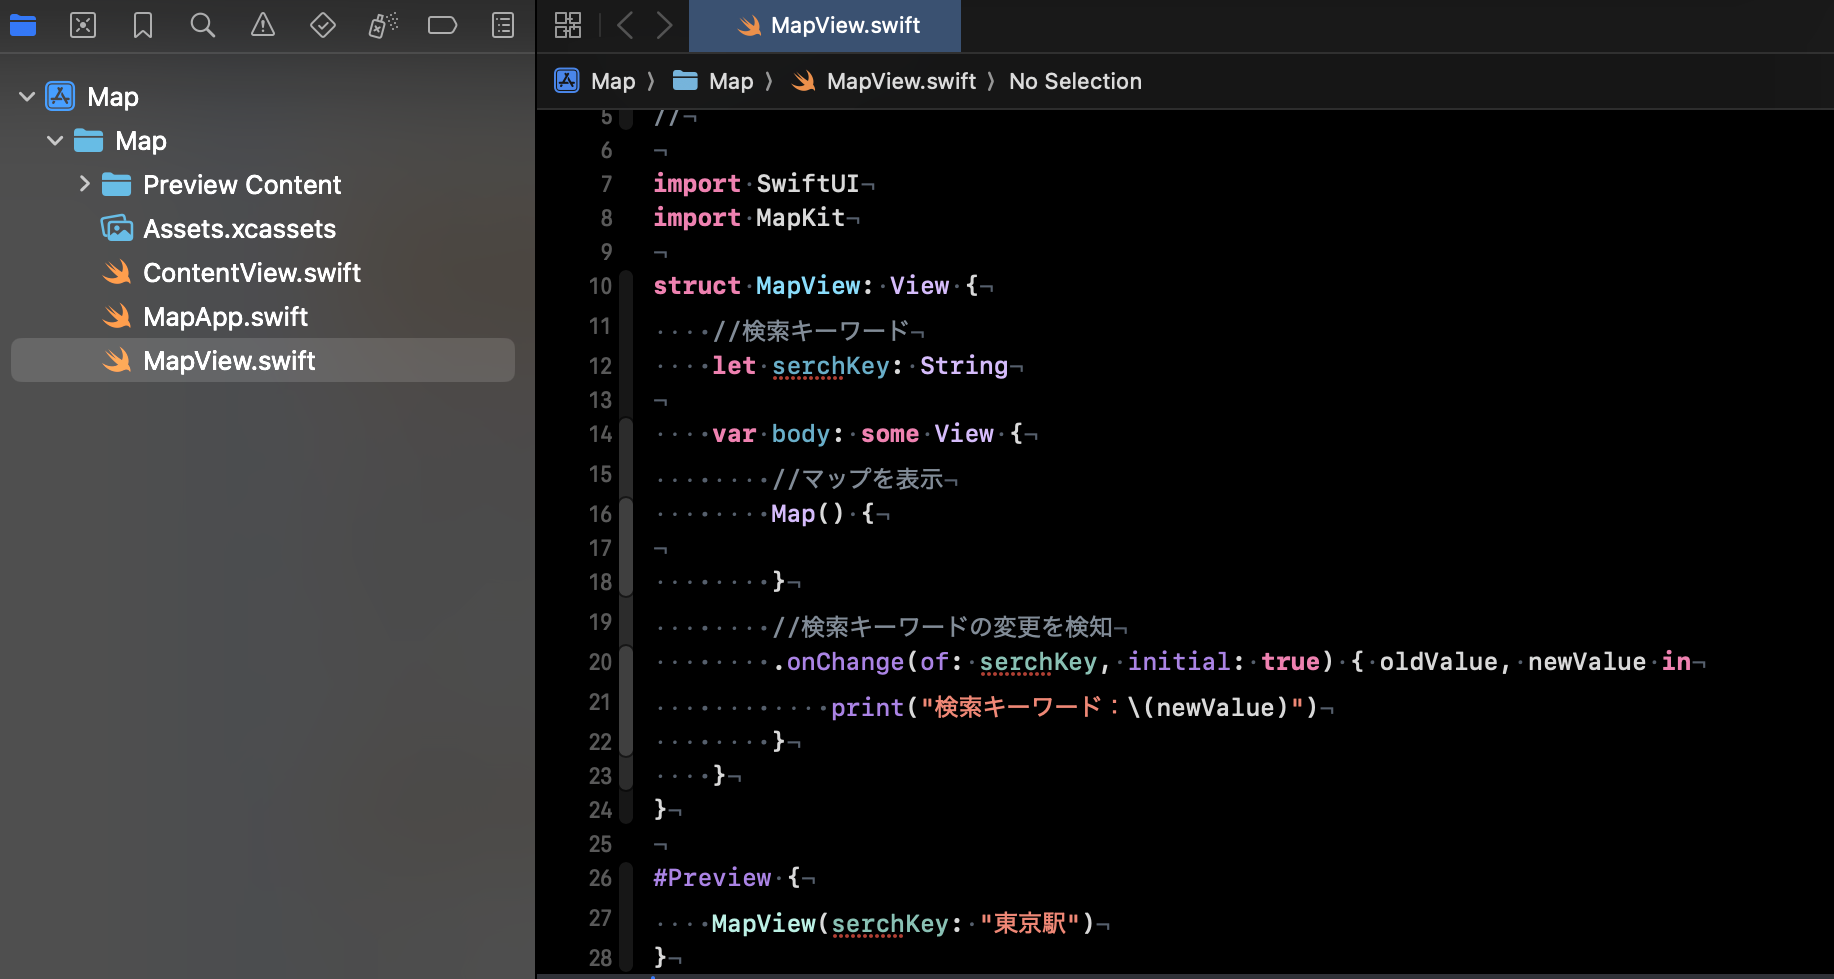Click the Map app icon in the jump bar
Screen dimensions: 1834x979
point(567,81)
